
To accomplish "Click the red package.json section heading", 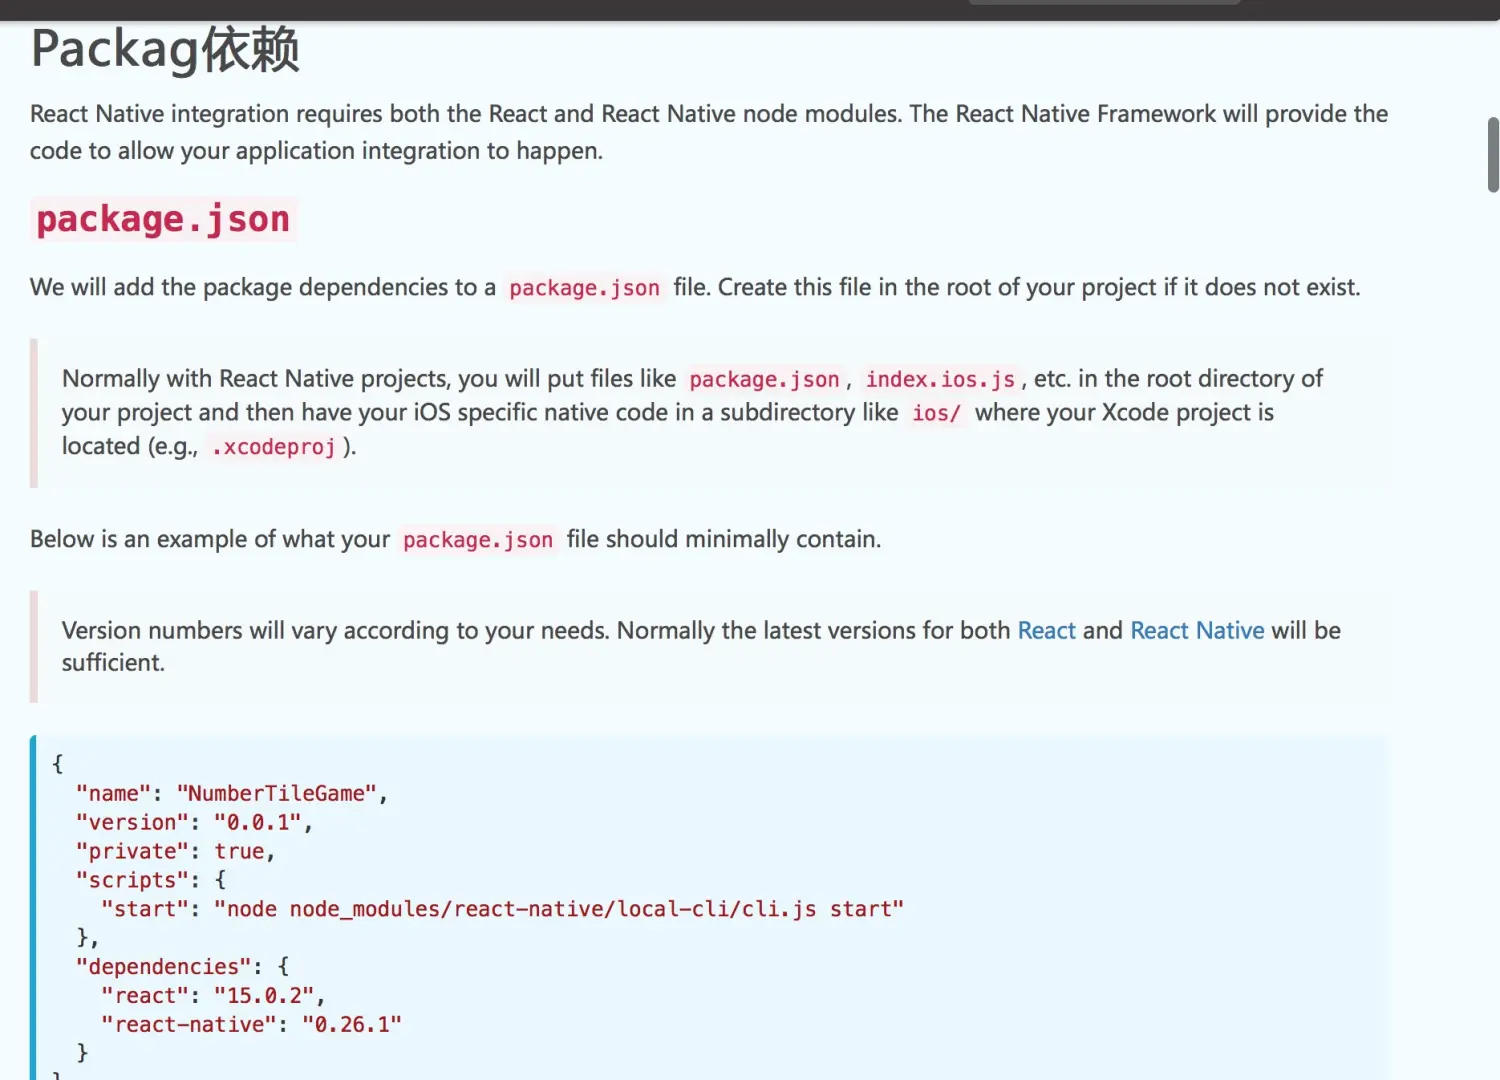I will pos(163,219).
